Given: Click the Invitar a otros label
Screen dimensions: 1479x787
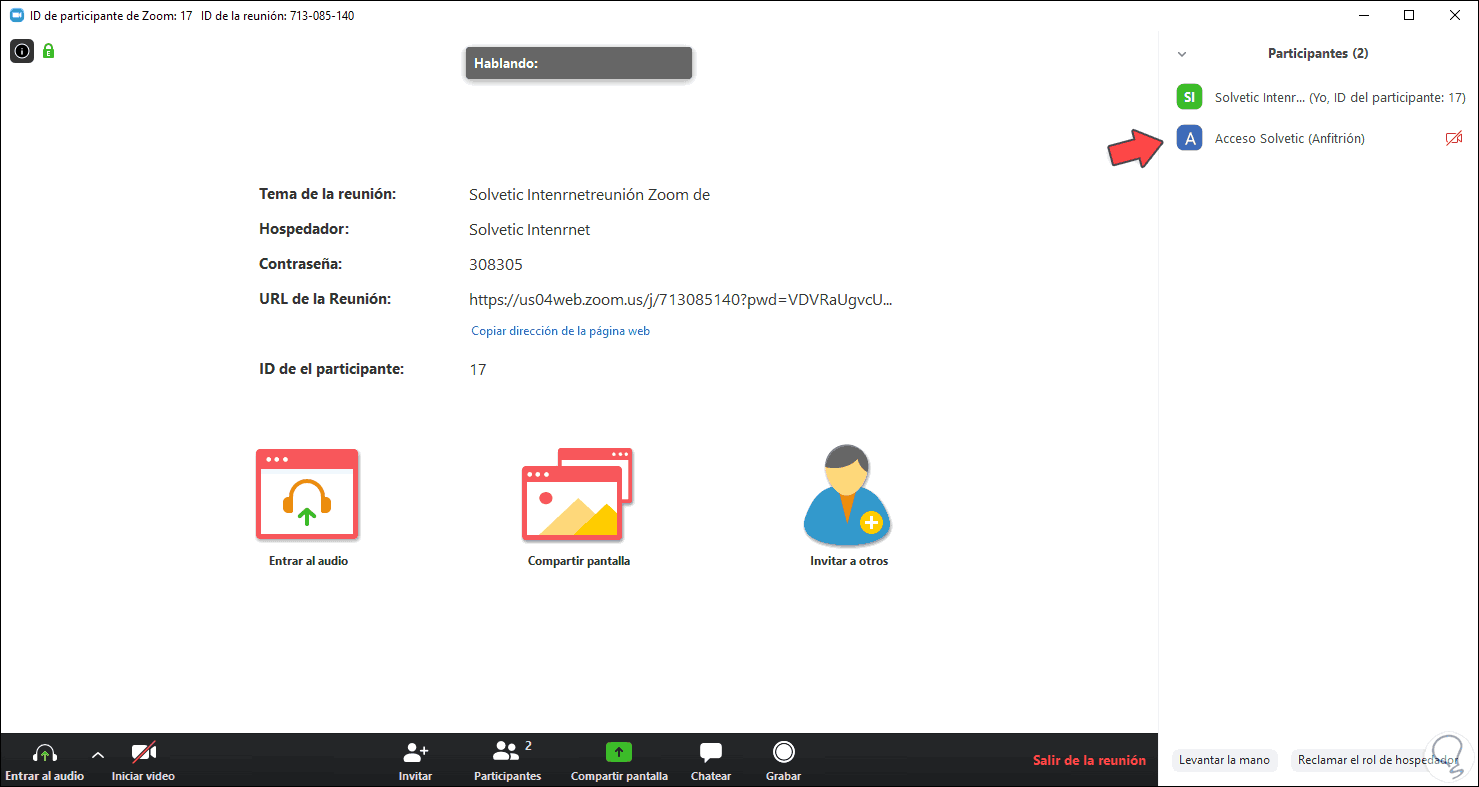Looking at the screenshot, I should pos(849,561).
